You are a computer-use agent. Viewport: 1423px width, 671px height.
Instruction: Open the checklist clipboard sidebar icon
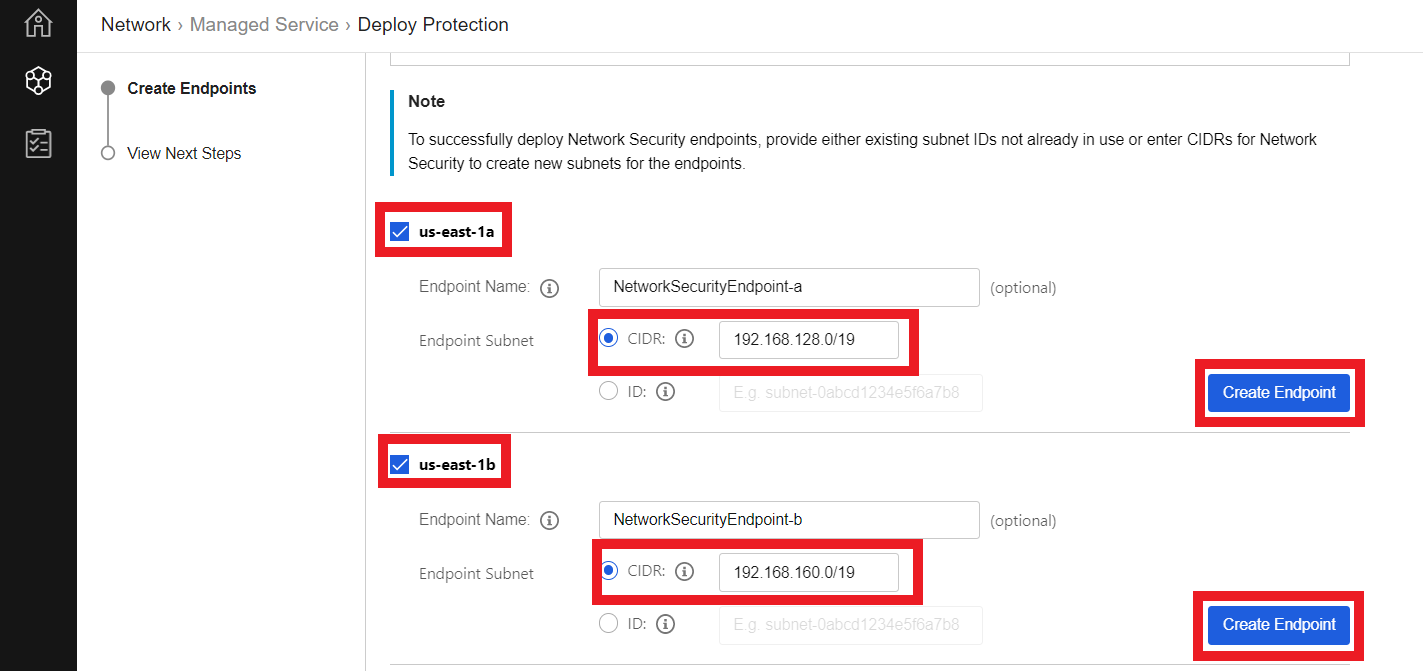tap(38, 143)
